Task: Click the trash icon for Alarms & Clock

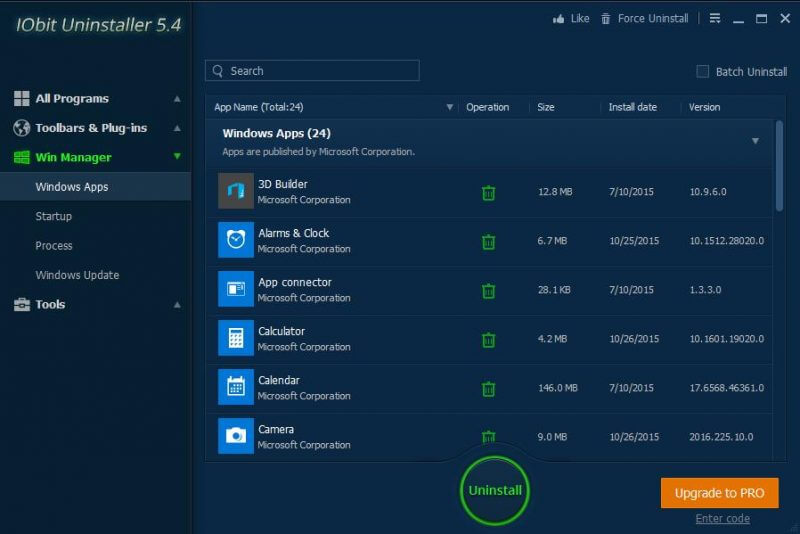Action: tap(488, 242)
